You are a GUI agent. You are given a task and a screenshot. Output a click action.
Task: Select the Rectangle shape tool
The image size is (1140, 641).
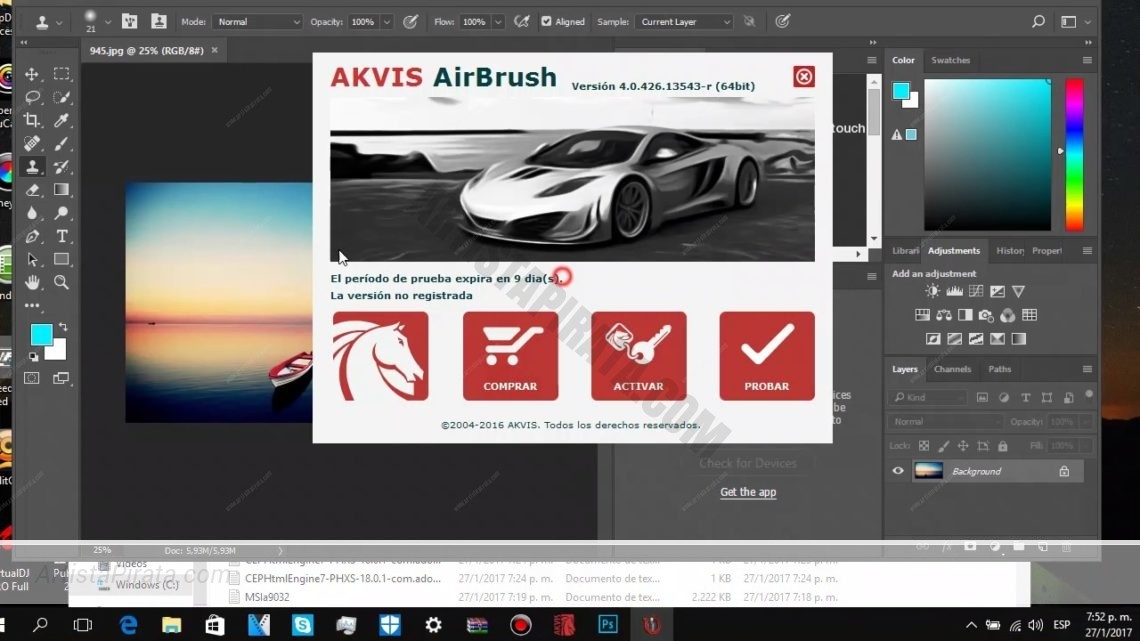point(62,259)
